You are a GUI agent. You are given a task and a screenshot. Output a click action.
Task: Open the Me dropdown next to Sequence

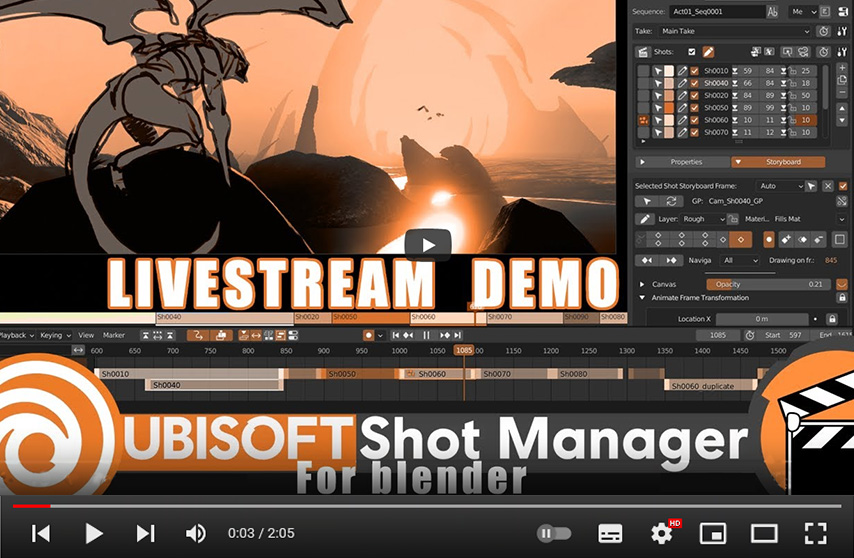click(x=803, y=11)
